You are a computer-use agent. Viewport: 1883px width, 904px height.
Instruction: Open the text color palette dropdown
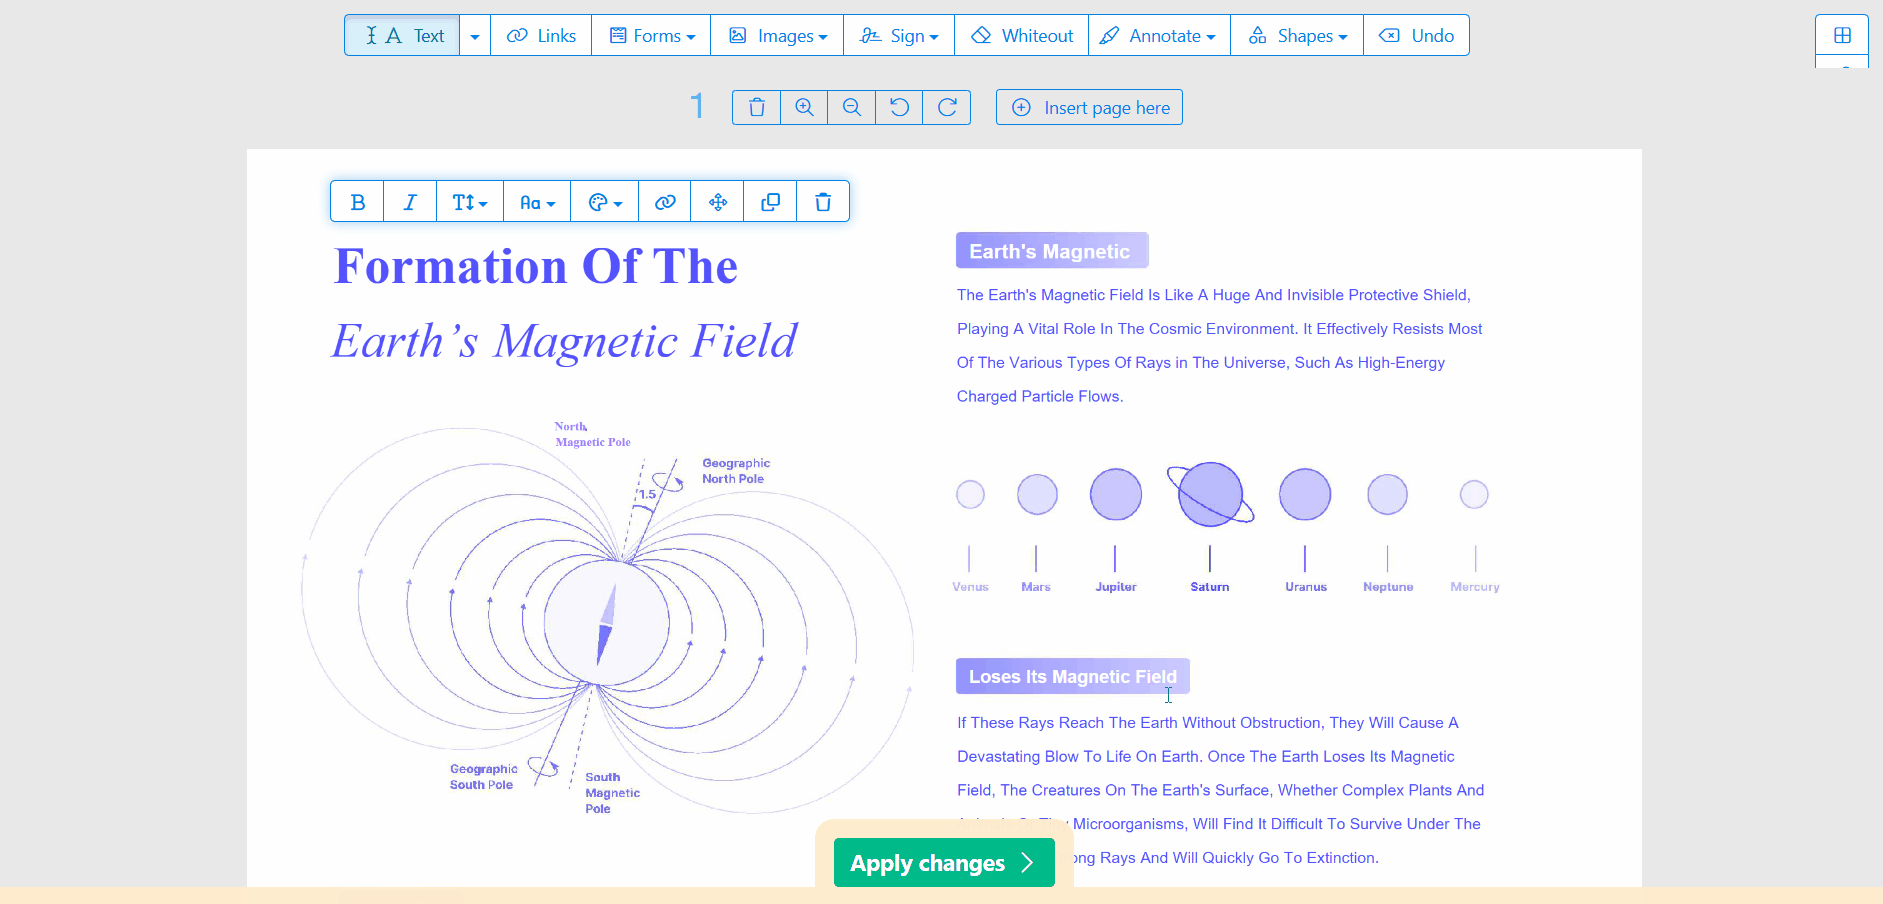pyautogui.click(x=605, y=202)
